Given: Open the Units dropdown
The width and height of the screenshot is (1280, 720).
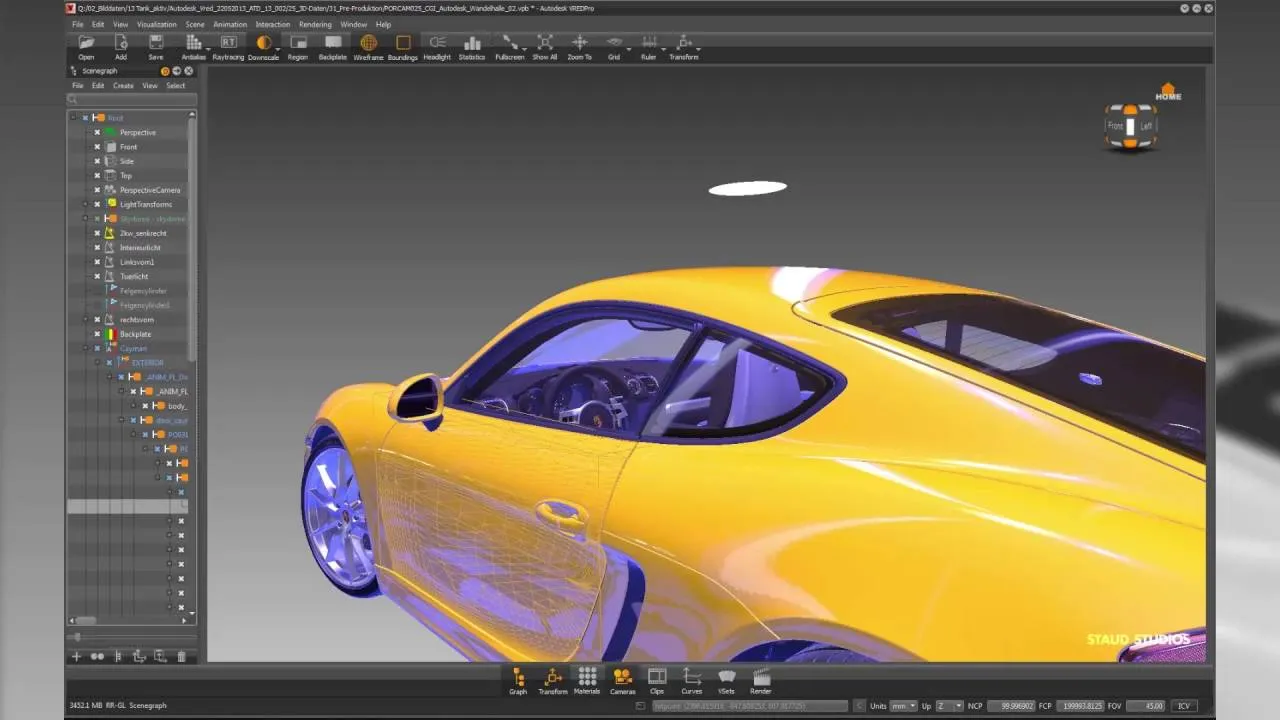Looking at the screenshot, I should point(903,706).
